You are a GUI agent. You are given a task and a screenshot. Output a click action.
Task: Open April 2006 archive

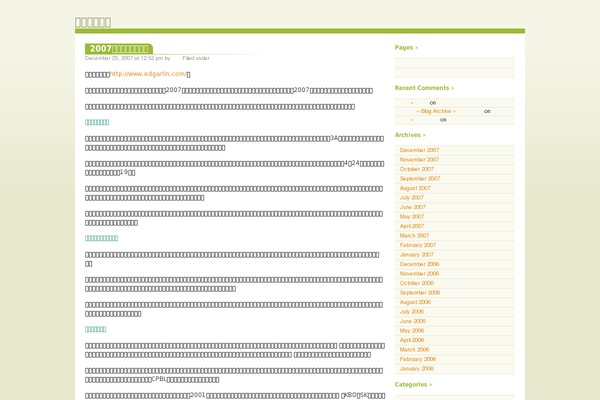point(412,340)
